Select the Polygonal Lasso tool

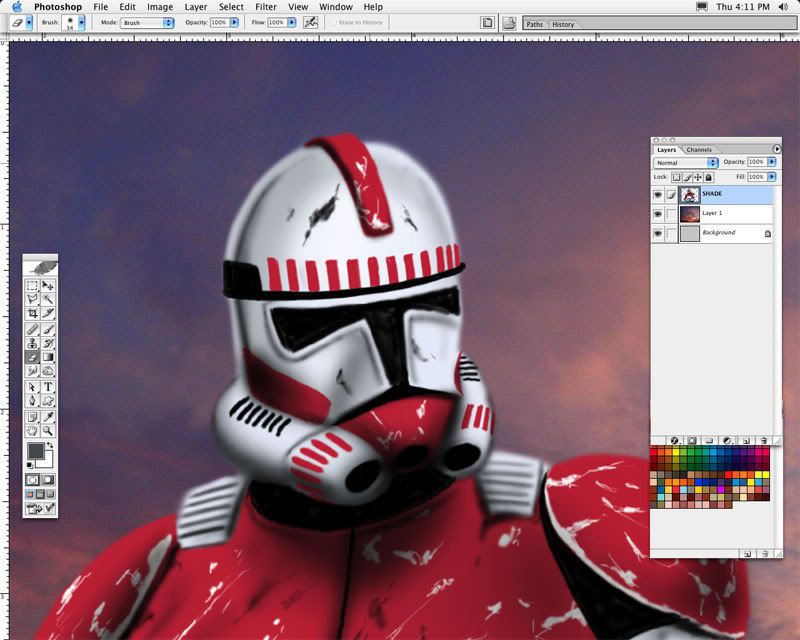tap(32, 299)
